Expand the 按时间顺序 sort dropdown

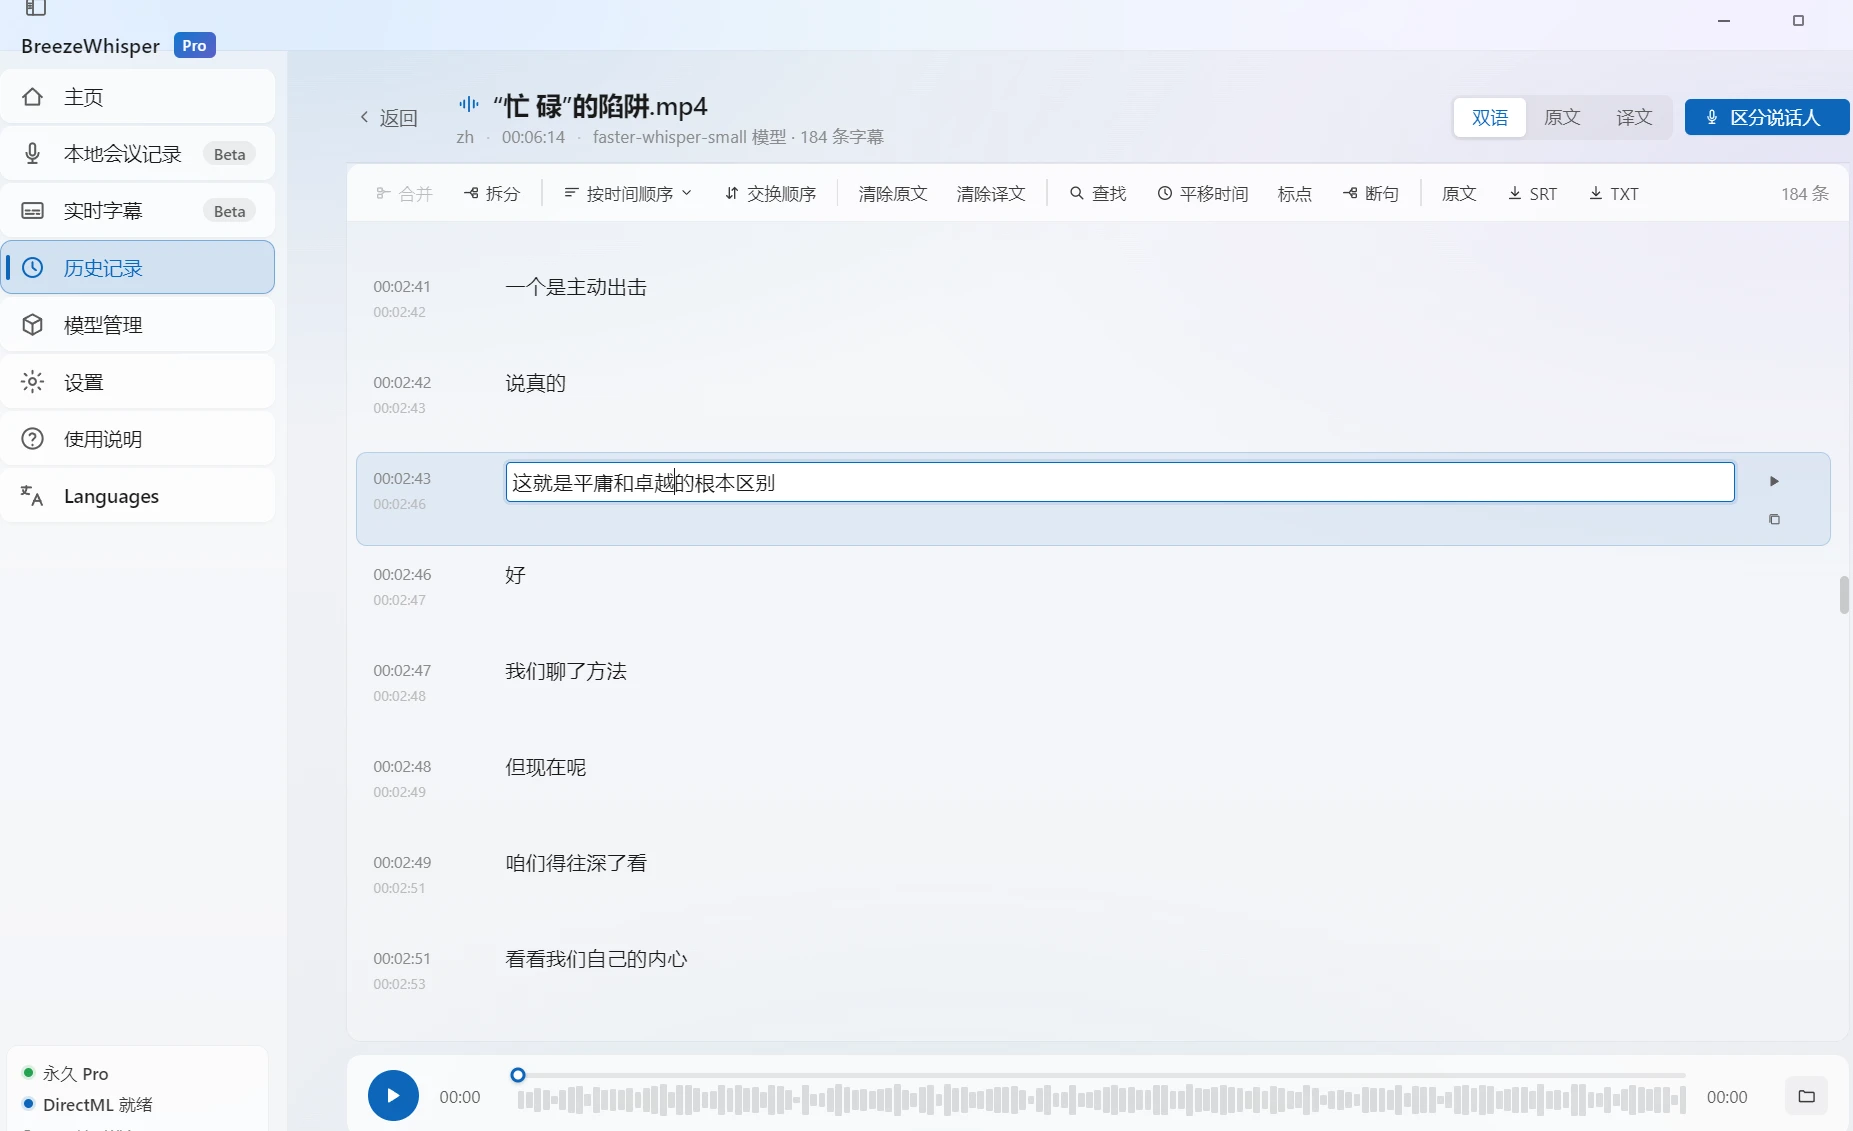click(628, 194)
